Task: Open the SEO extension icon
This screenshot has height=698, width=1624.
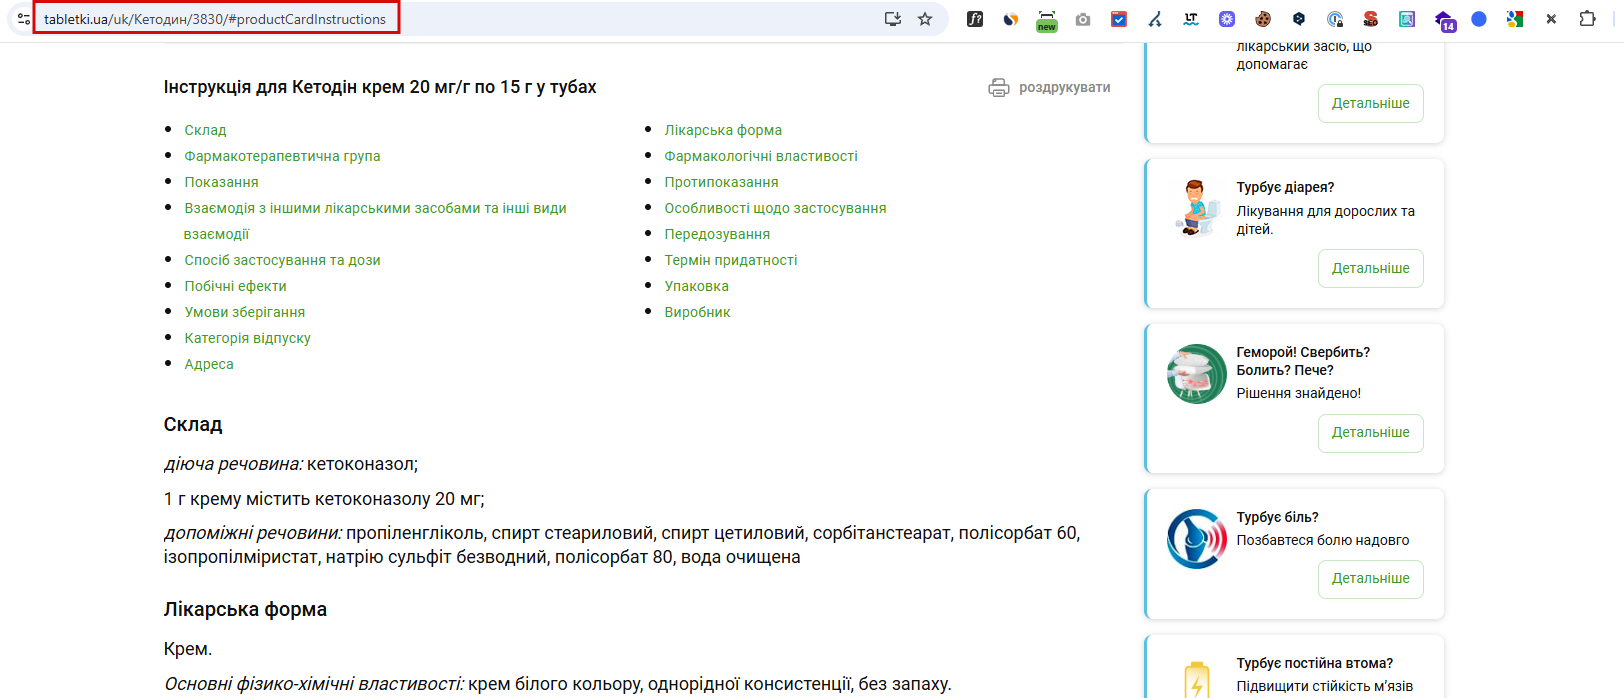Action: tap(1371, 19)
